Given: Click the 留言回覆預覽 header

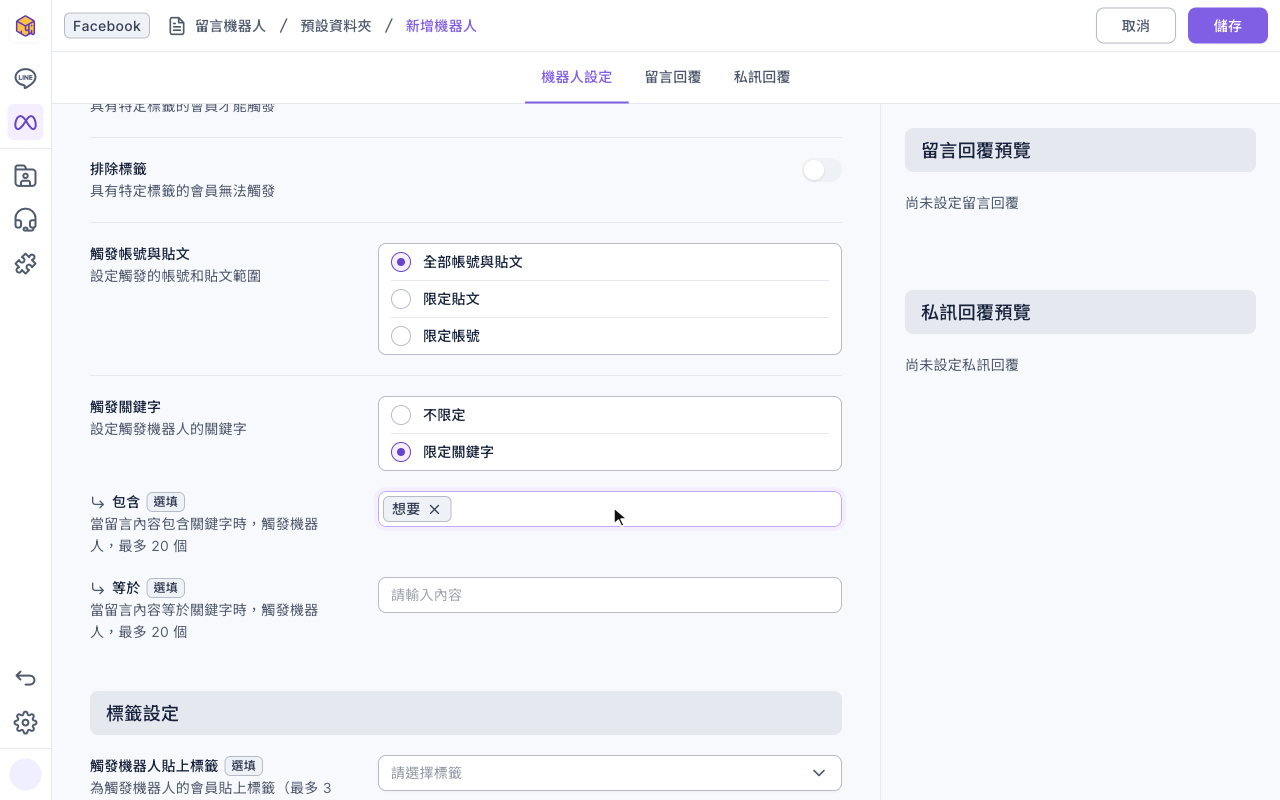Looking at the screenshot, I should (1080, 150).
